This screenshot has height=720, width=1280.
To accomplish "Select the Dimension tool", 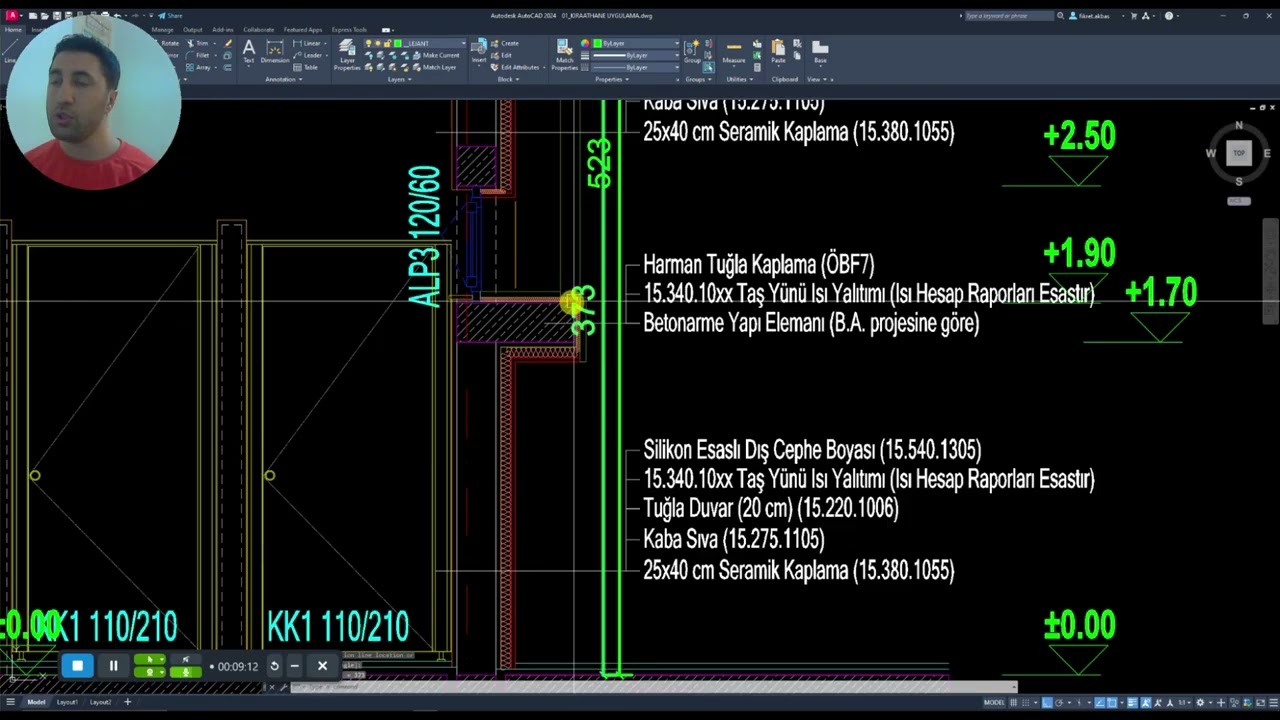I will pyautogui.click(x=275, y=52).
